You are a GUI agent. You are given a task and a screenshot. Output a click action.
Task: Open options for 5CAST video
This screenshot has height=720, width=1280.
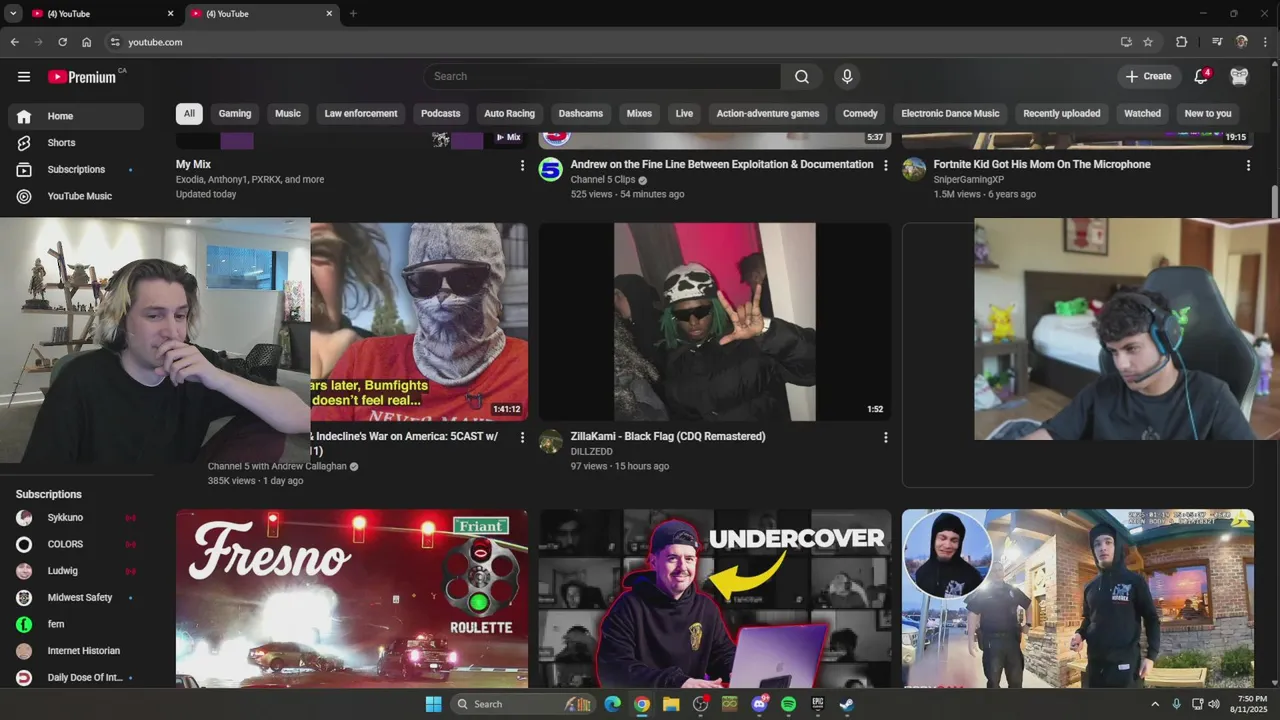click(522, 438)
